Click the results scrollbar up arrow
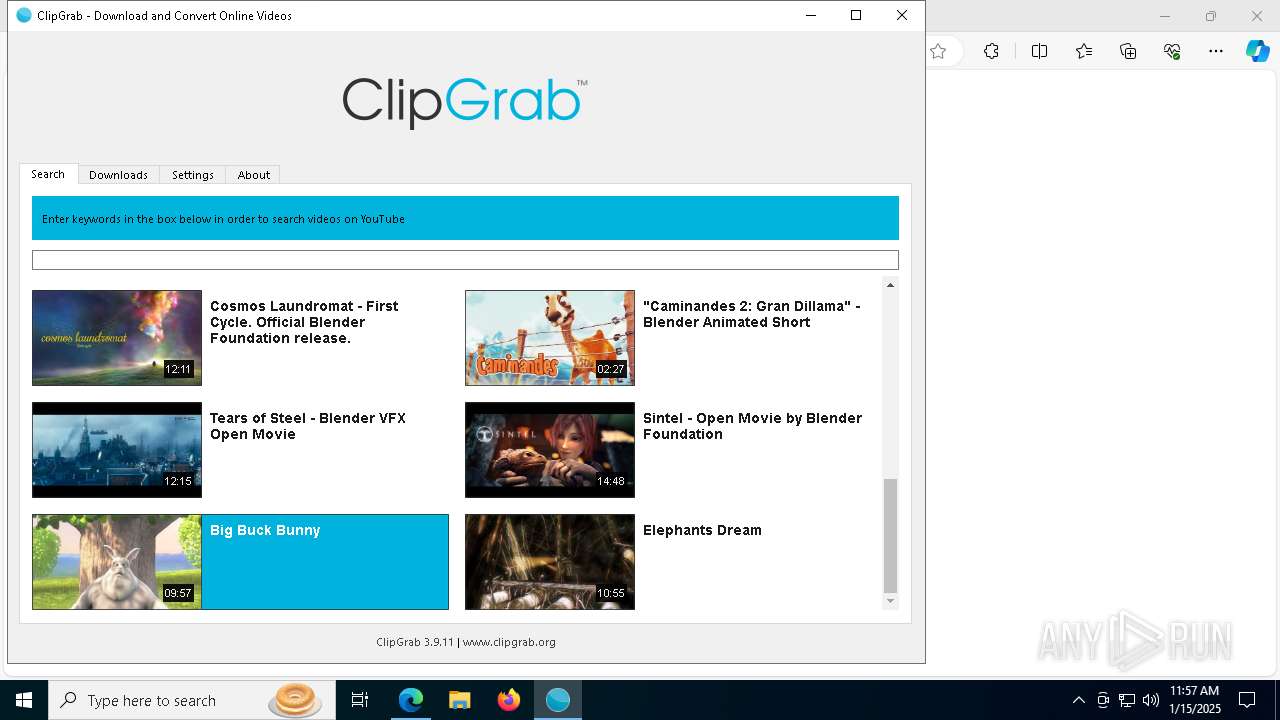This screenshot has width=1280, height=720. [890, 286]
